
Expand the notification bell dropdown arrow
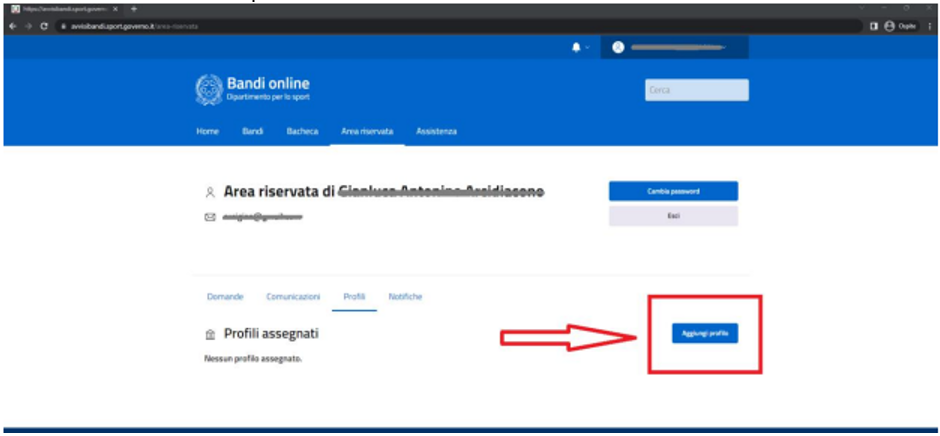(x=587, y=48)
